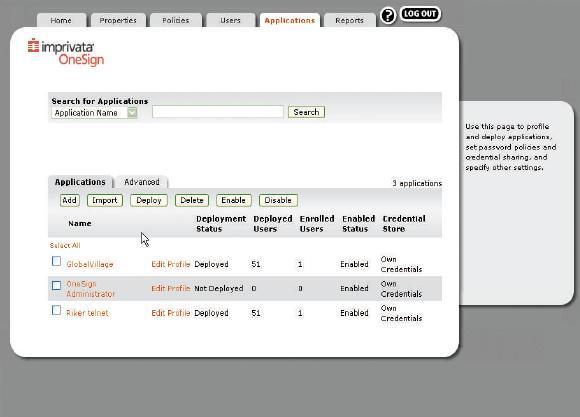The image size is (580, 417).
Task: Open the OneSign Administrator application link
Action: 91,289
